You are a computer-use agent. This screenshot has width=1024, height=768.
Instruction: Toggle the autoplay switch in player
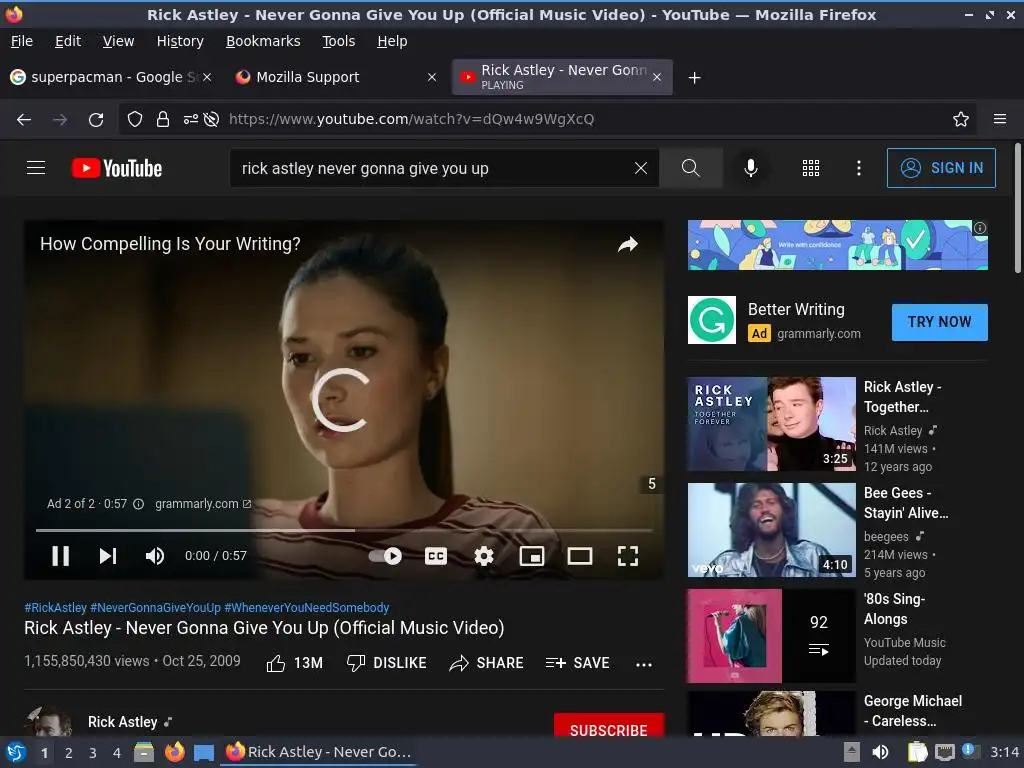coord(385,556)
